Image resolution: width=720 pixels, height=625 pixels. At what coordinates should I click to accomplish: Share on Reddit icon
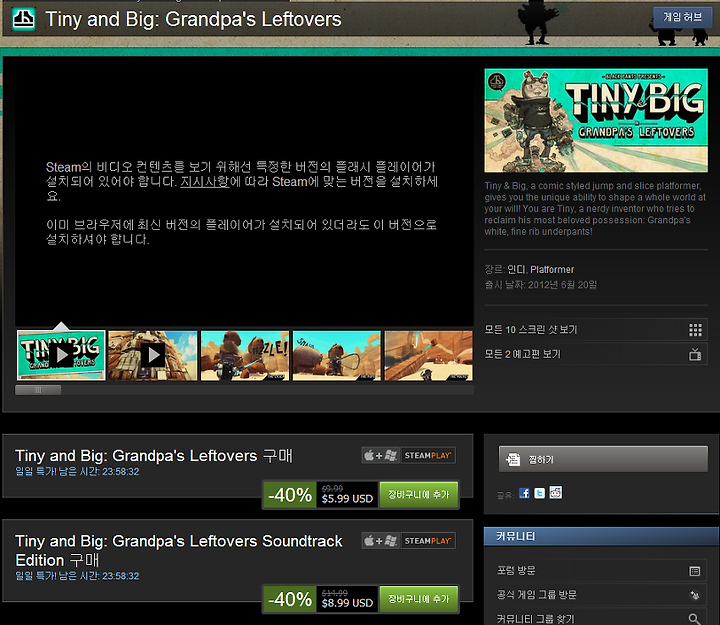point(556,493)
